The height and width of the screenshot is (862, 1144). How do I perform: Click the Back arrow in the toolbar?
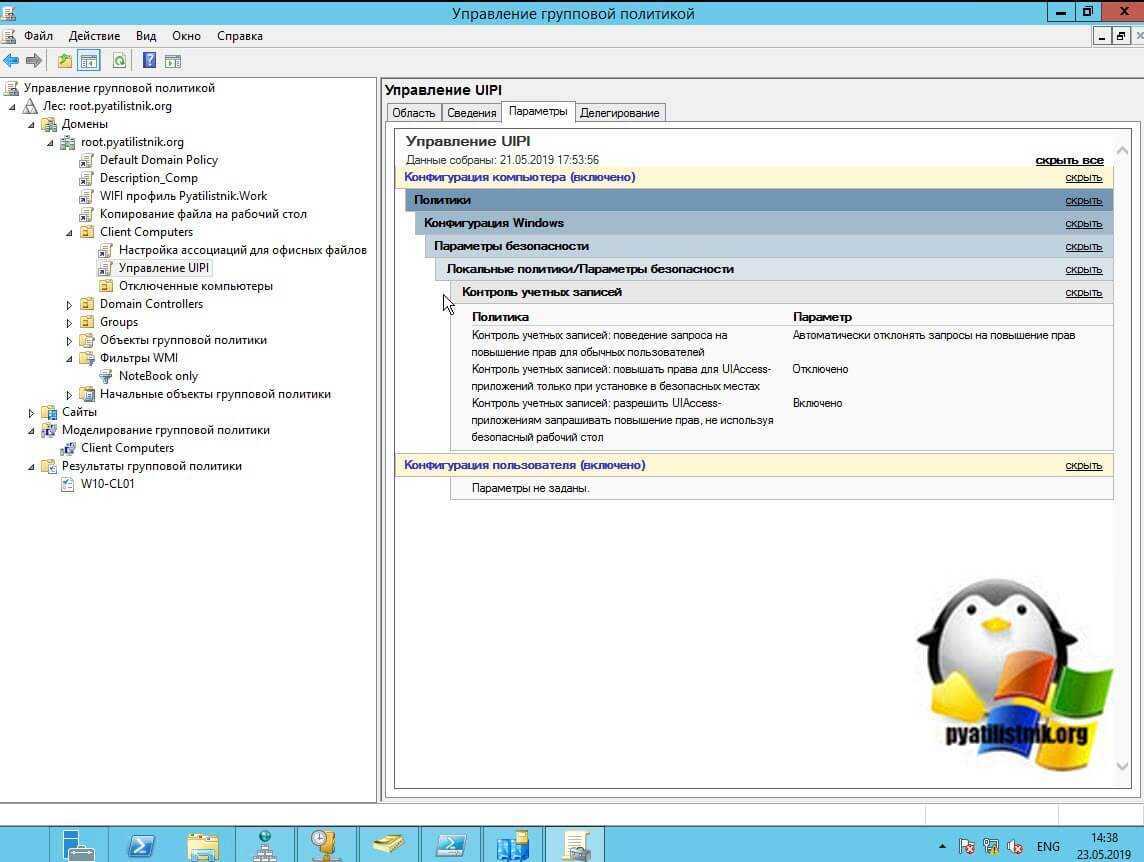(x=11, y=61)
